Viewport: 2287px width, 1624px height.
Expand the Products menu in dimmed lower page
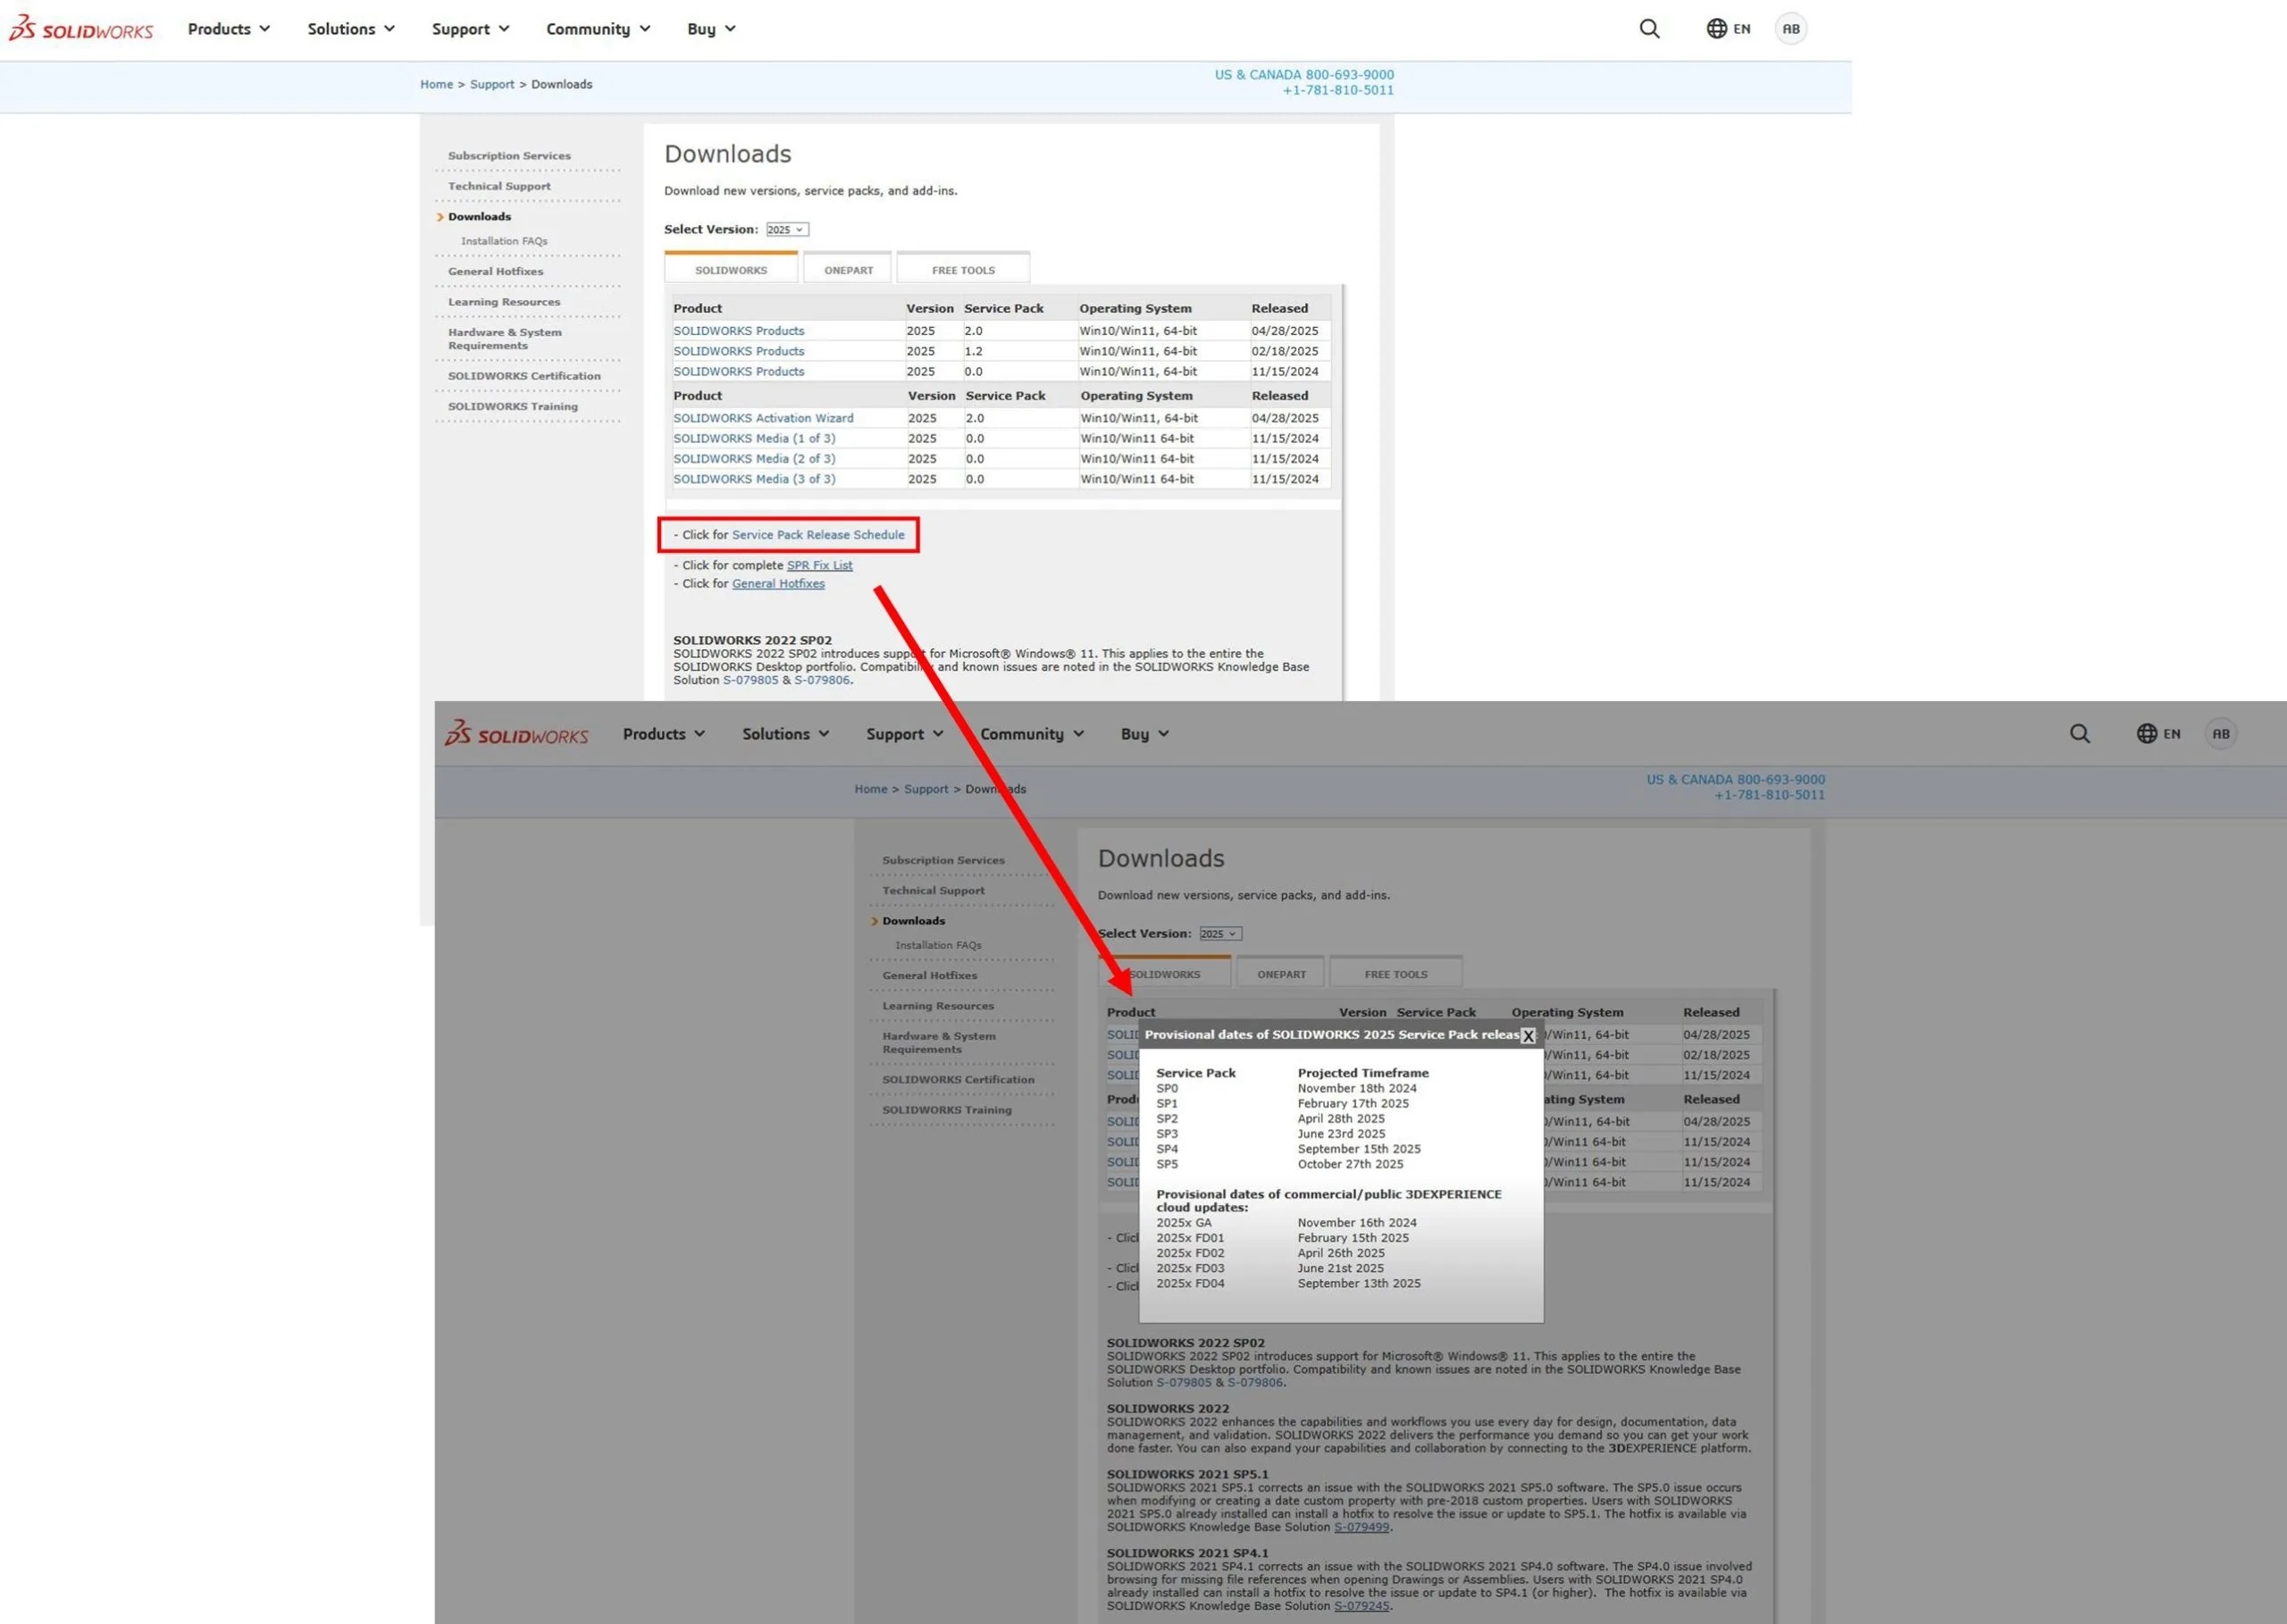click(664, 734)
